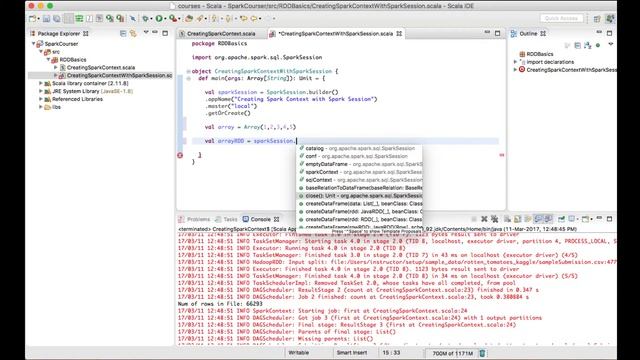640x360 pixels.
Task: Open Package Explorer view menu chevron
Action: [146, 33]
